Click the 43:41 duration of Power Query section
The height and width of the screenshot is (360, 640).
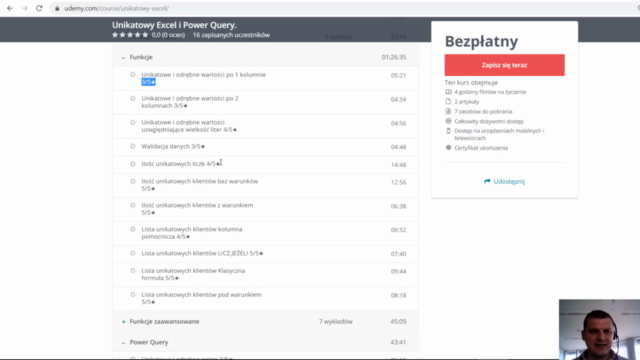tap(398, 342)
